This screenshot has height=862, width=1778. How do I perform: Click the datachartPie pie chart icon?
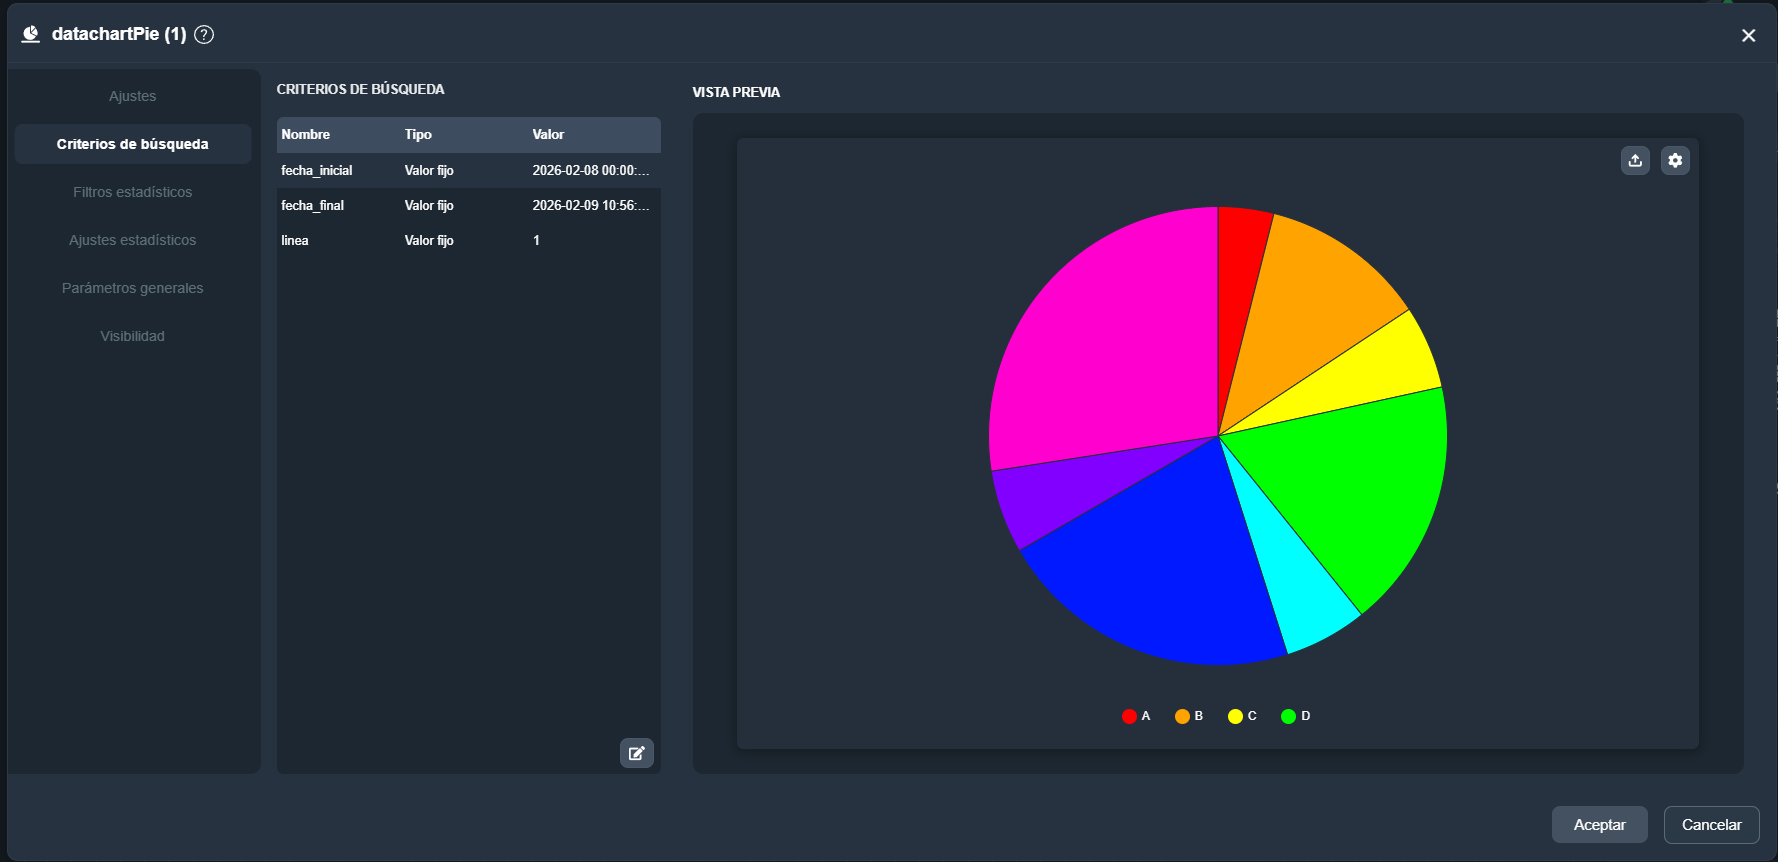click(31, 34)
